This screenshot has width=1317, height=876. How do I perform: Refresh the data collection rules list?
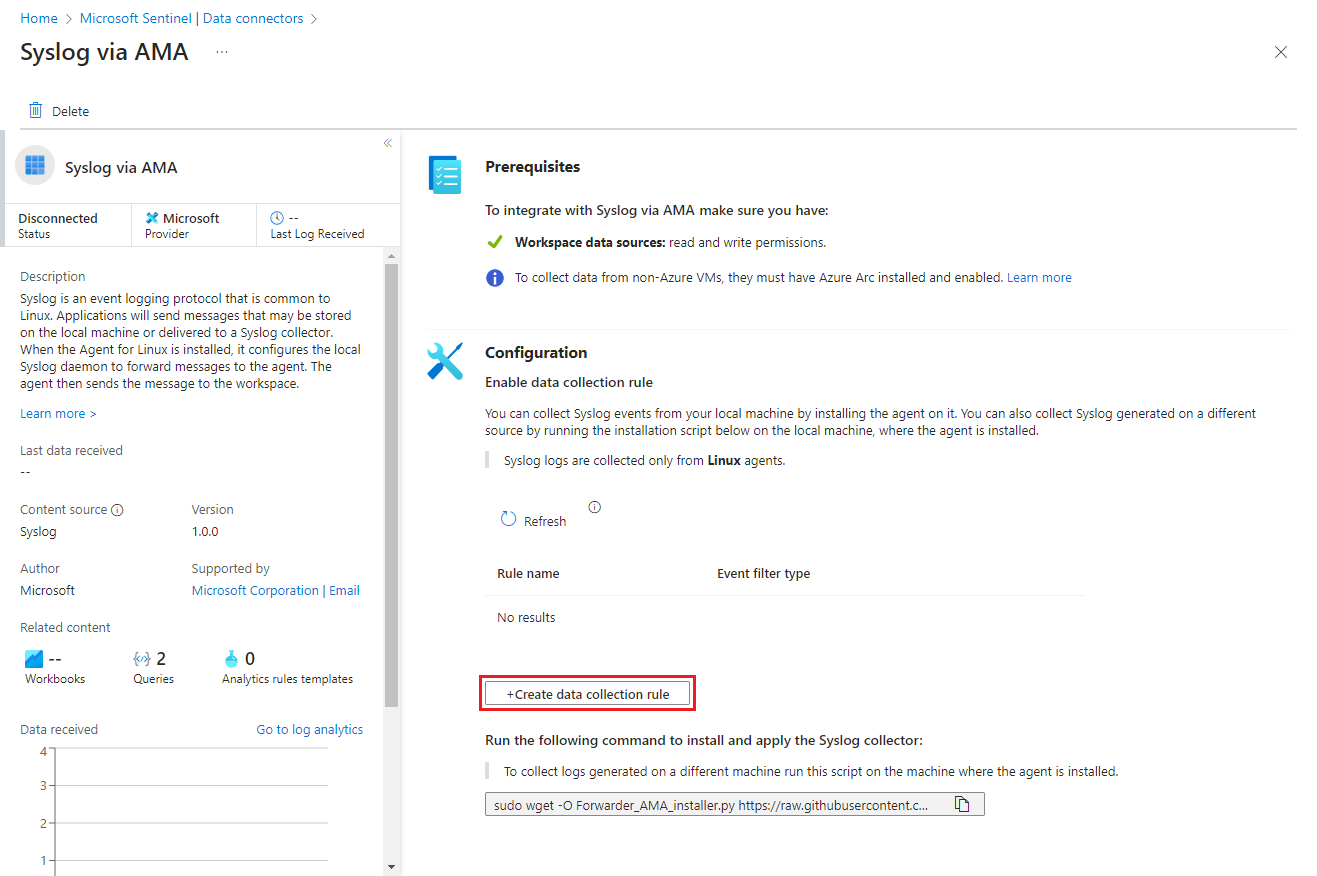(533, 520)
